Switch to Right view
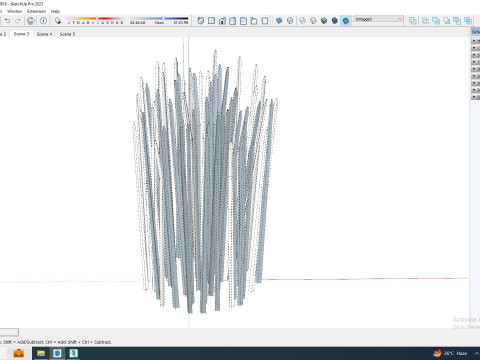The height and width of the screenshot is (360, 480). coord(233,21)
